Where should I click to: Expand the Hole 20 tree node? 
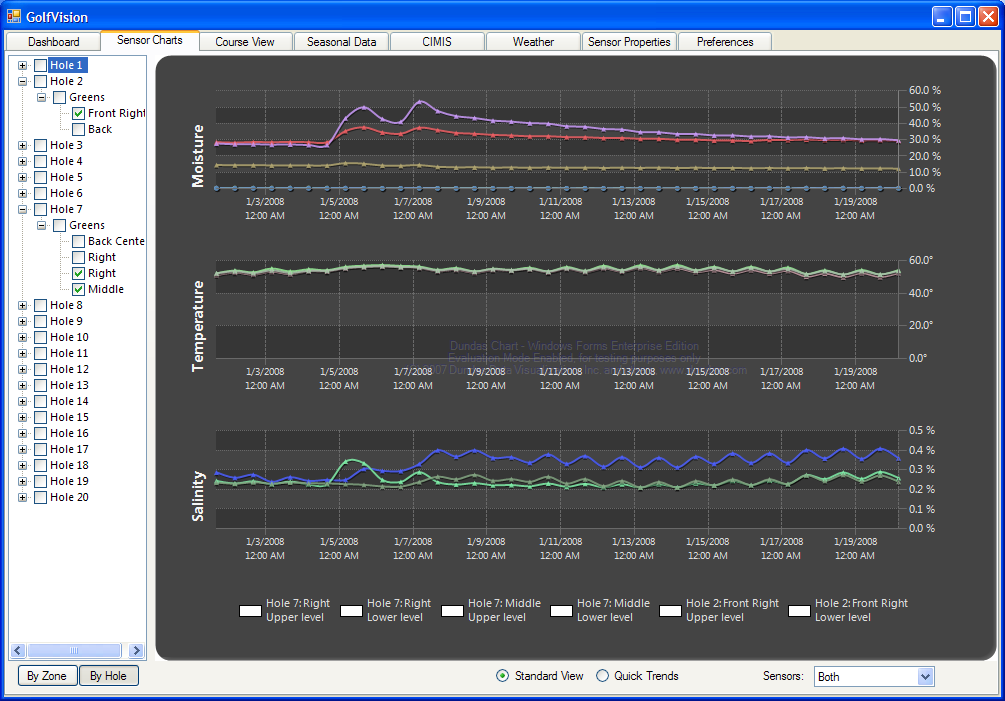[x=22, y=498]
